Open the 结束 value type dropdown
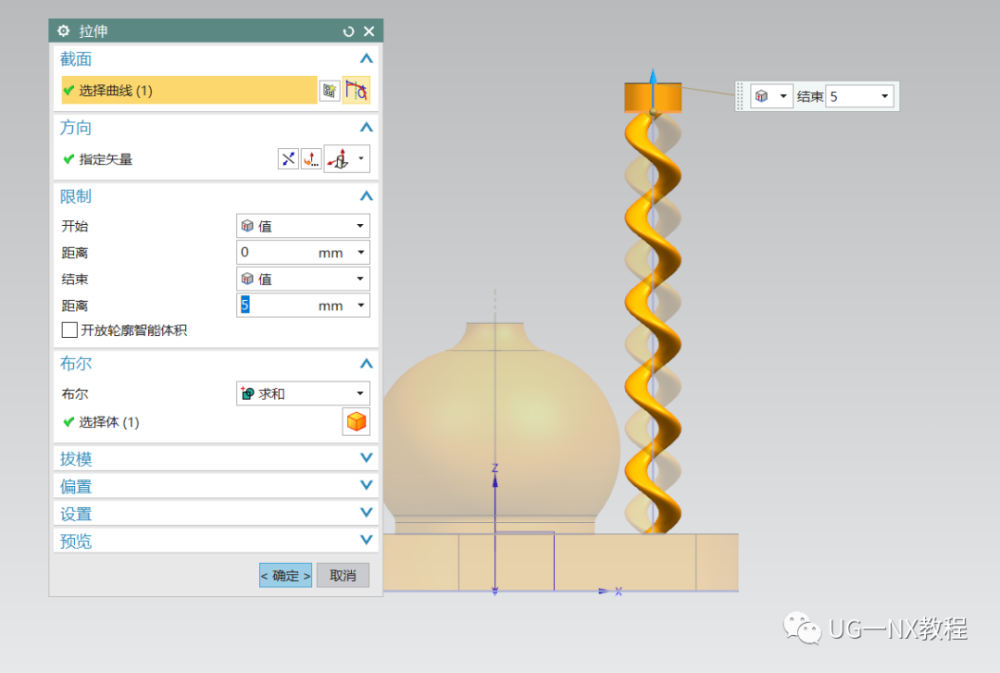 [303, 279]
